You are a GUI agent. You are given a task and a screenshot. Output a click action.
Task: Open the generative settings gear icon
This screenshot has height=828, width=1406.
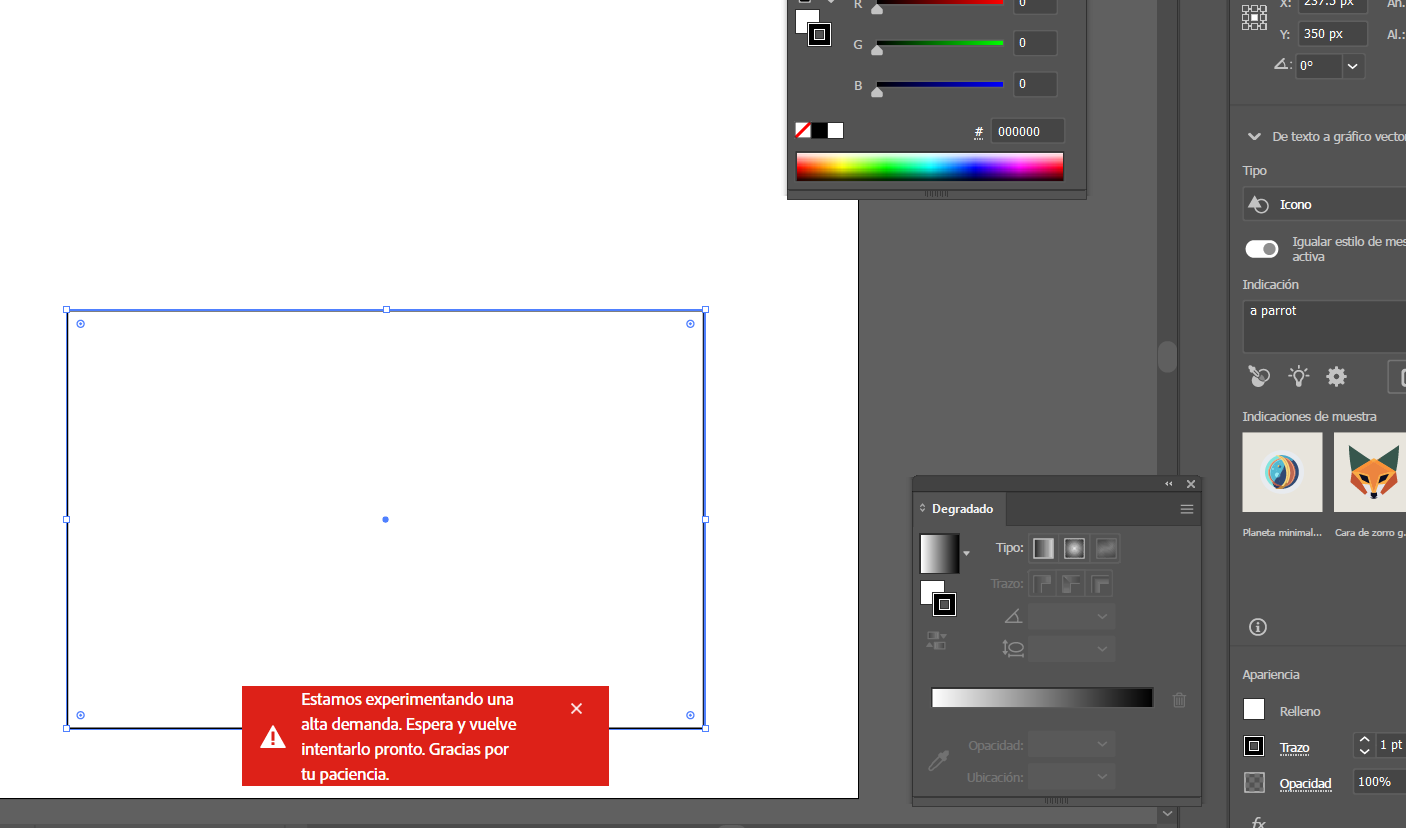tap(1336, 376)
